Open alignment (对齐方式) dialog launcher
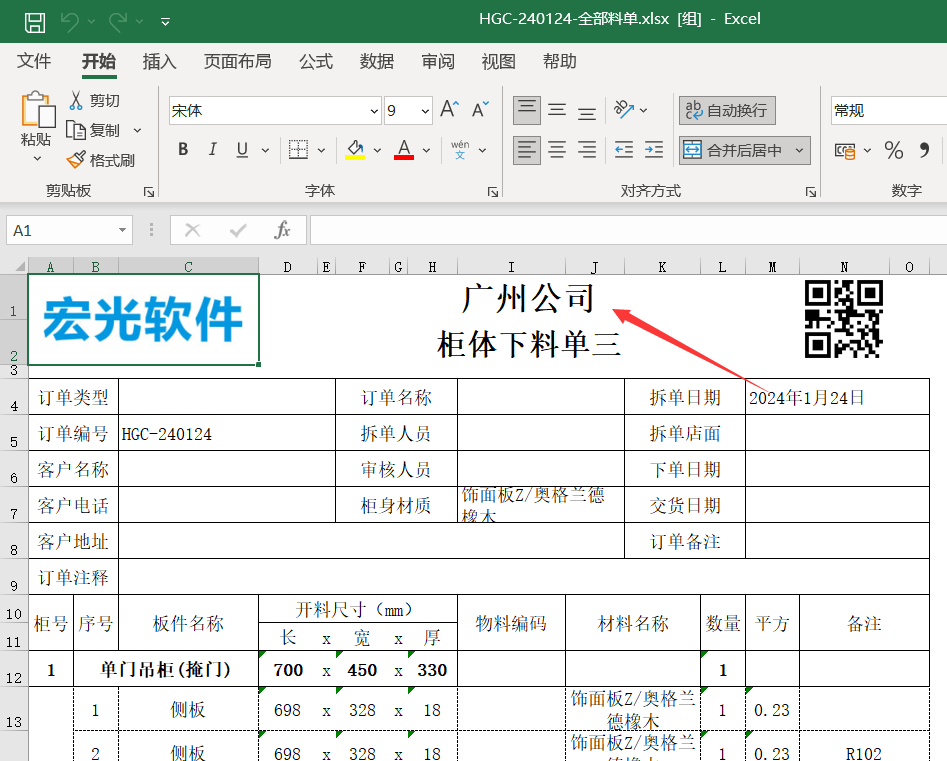The image size is (947, 761). [x=811, y=191]
